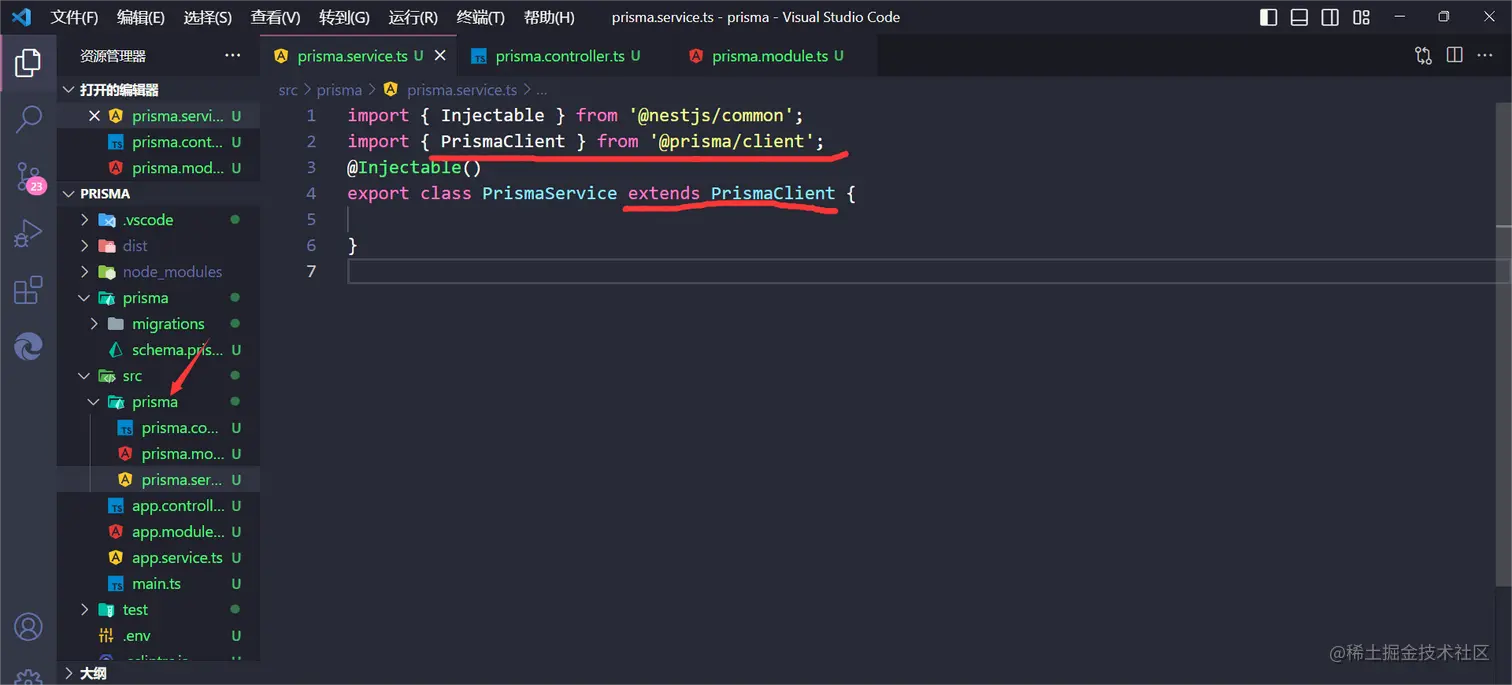Click prisma.service.ts in breadcrumb
1512x685 pixels.
coord(462,90)
